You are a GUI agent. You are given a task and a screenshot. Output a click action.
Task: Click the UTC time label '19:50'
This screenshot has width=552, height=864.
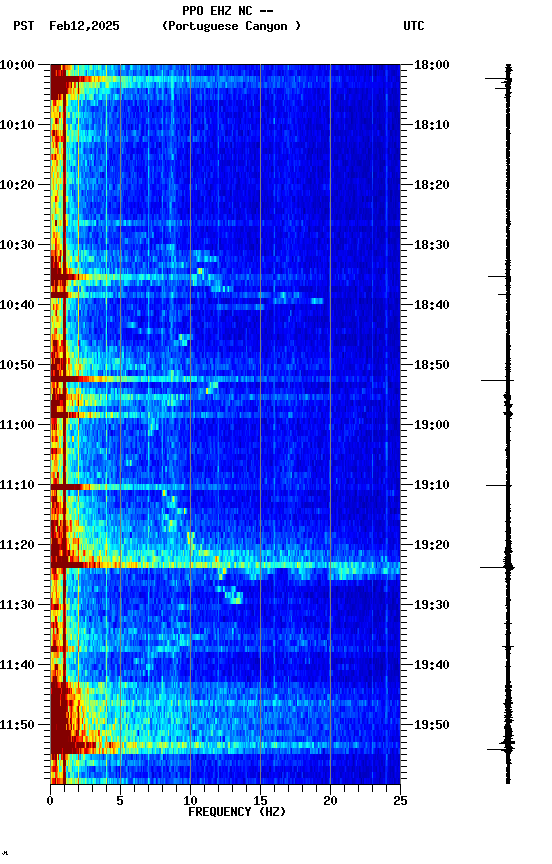[x=432, y=725]
